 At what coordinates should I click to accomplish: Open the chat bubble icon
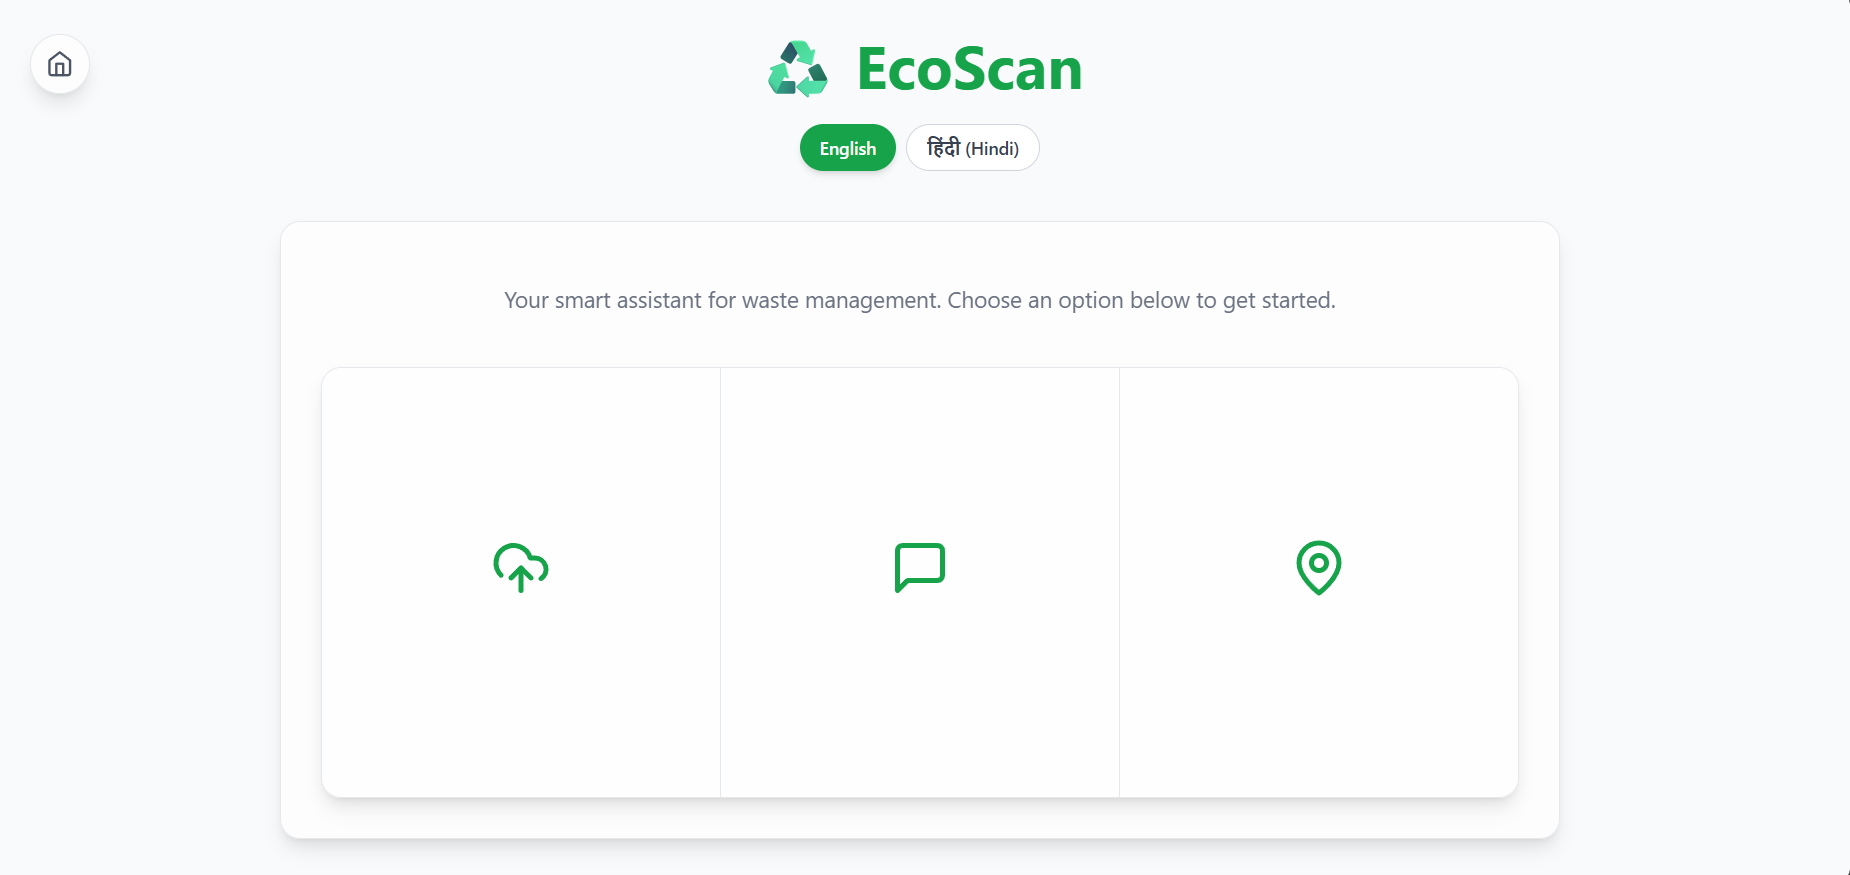pos(920,568)
